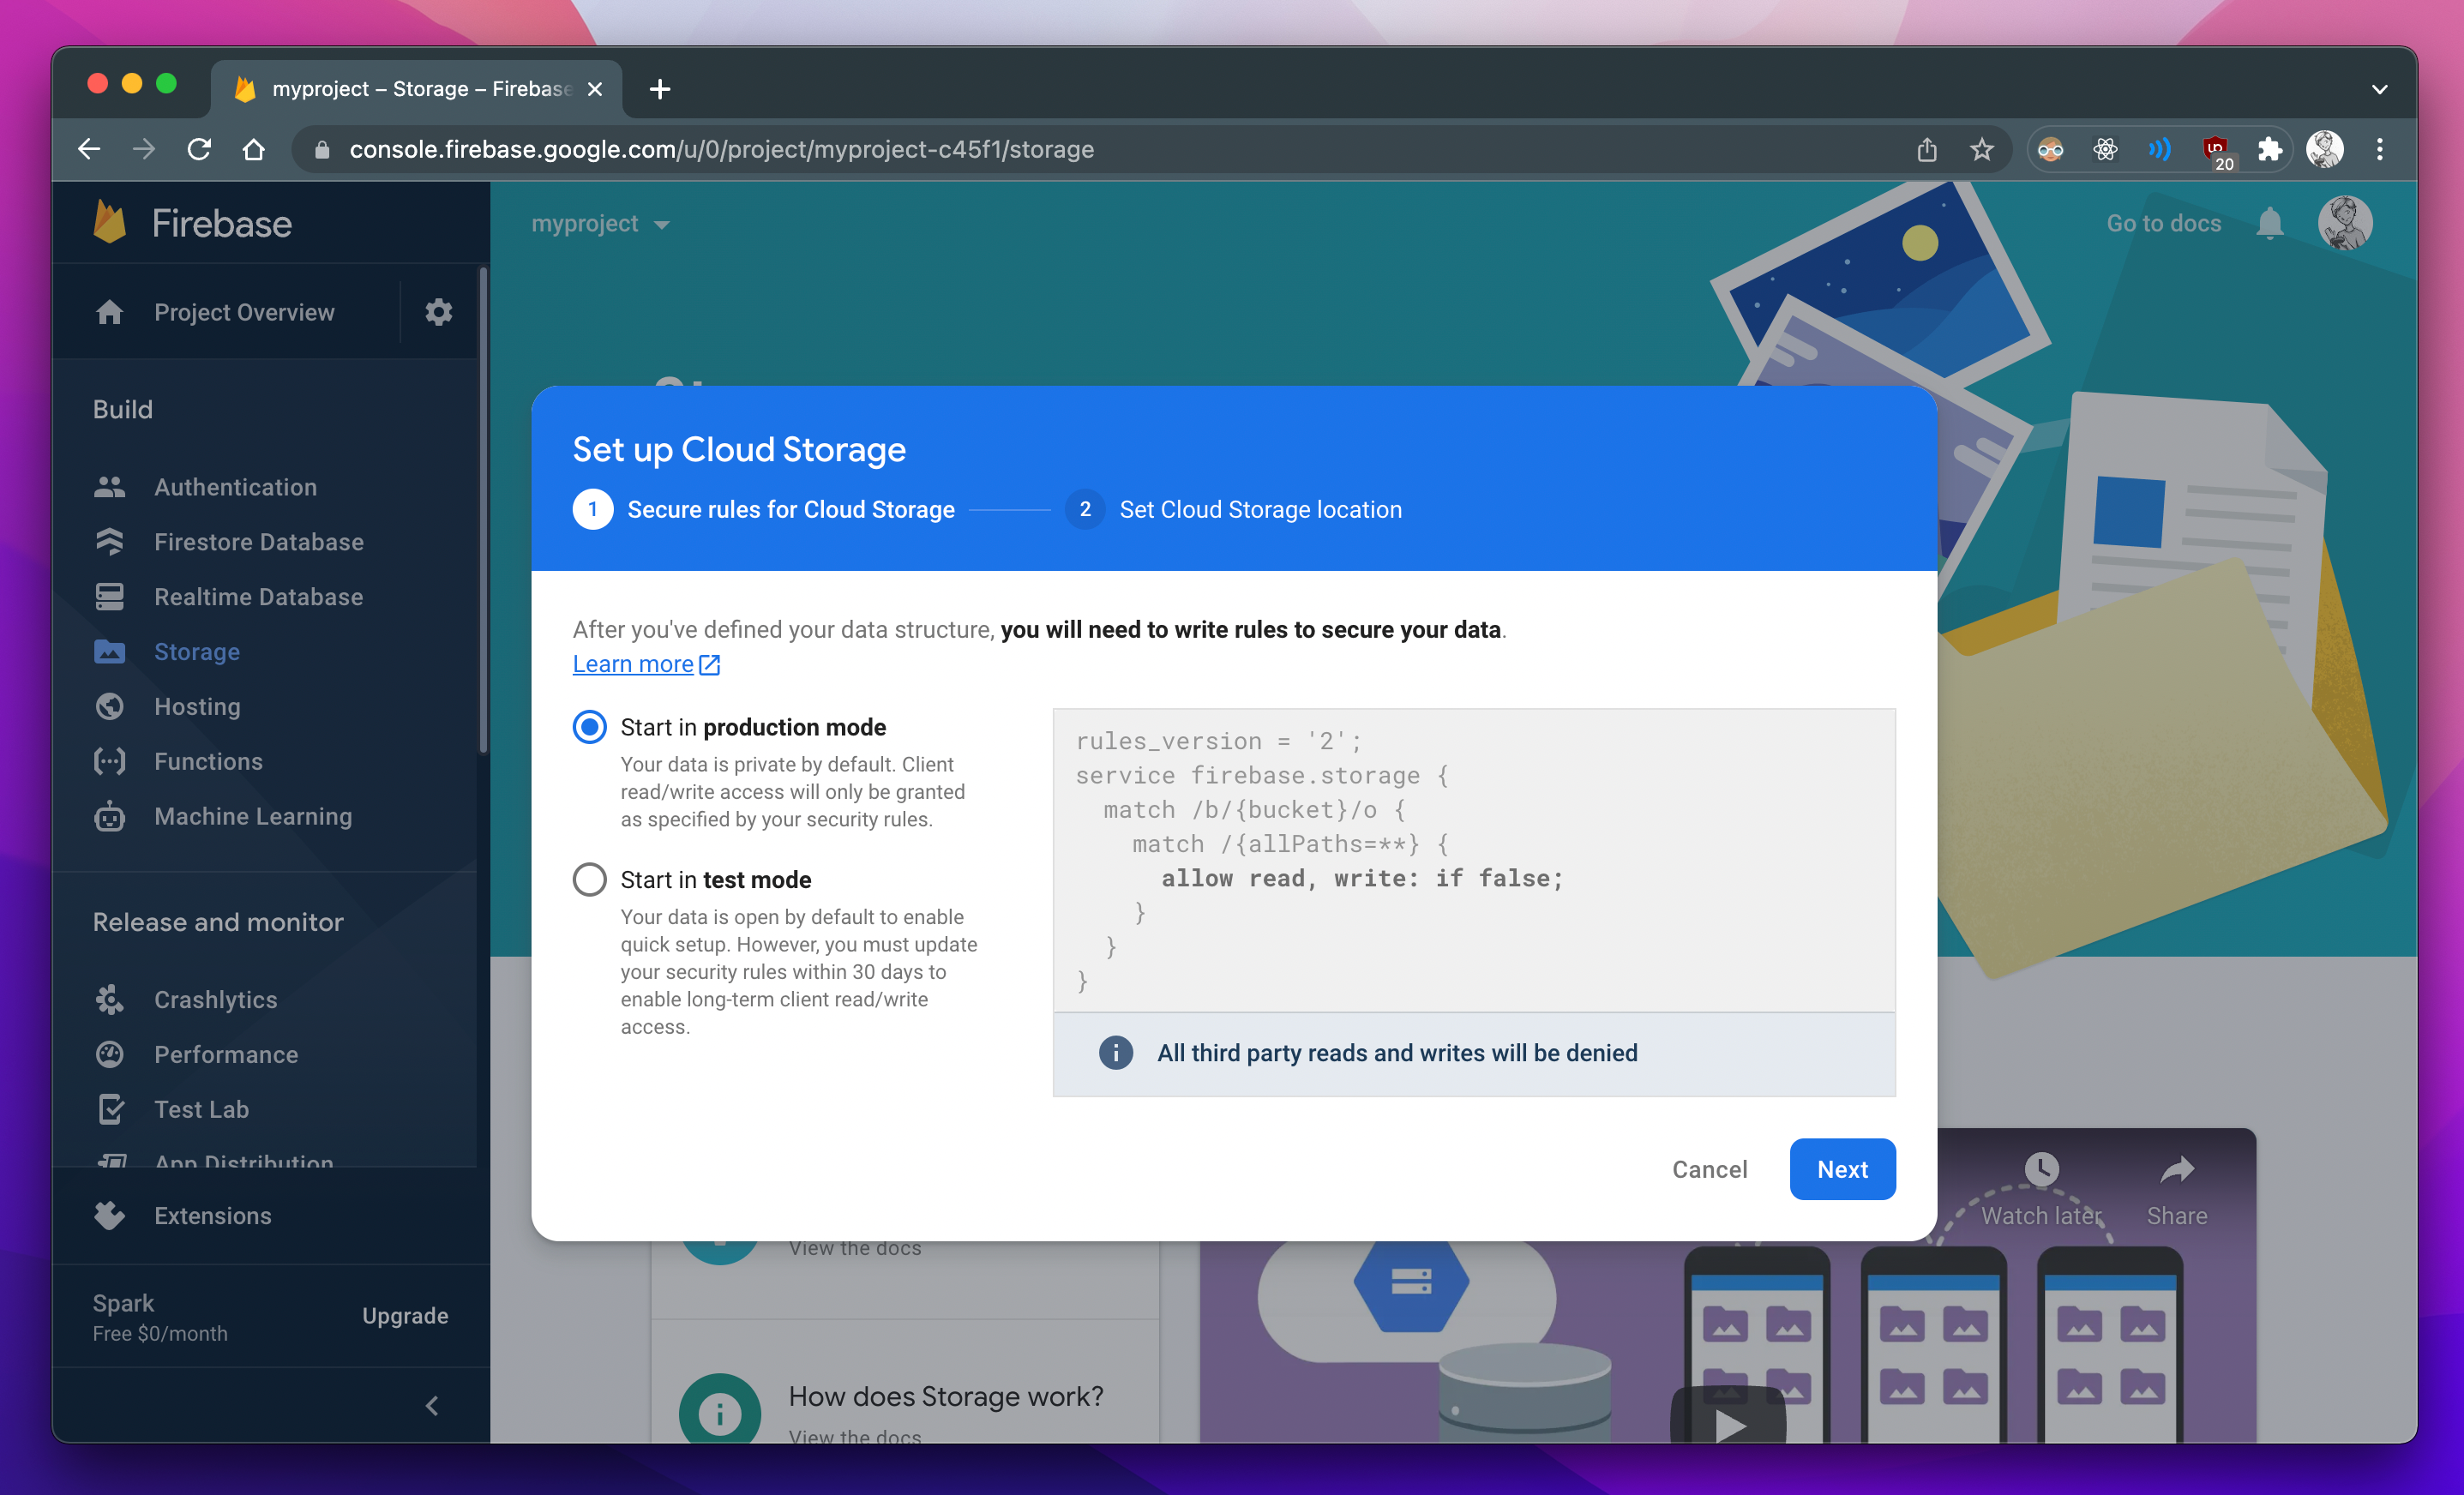Open Project Overview home icon

pyautogui.click(x=110, y=313)
